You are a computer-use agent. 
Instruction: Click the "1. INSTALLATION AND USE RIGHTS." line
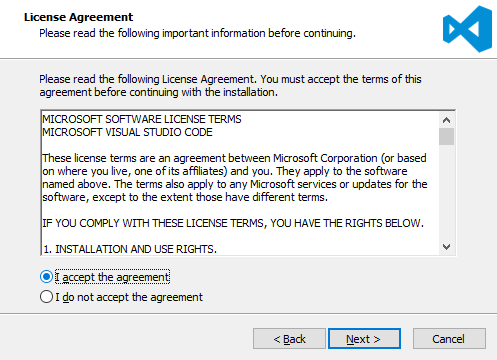tap(130, 249)
